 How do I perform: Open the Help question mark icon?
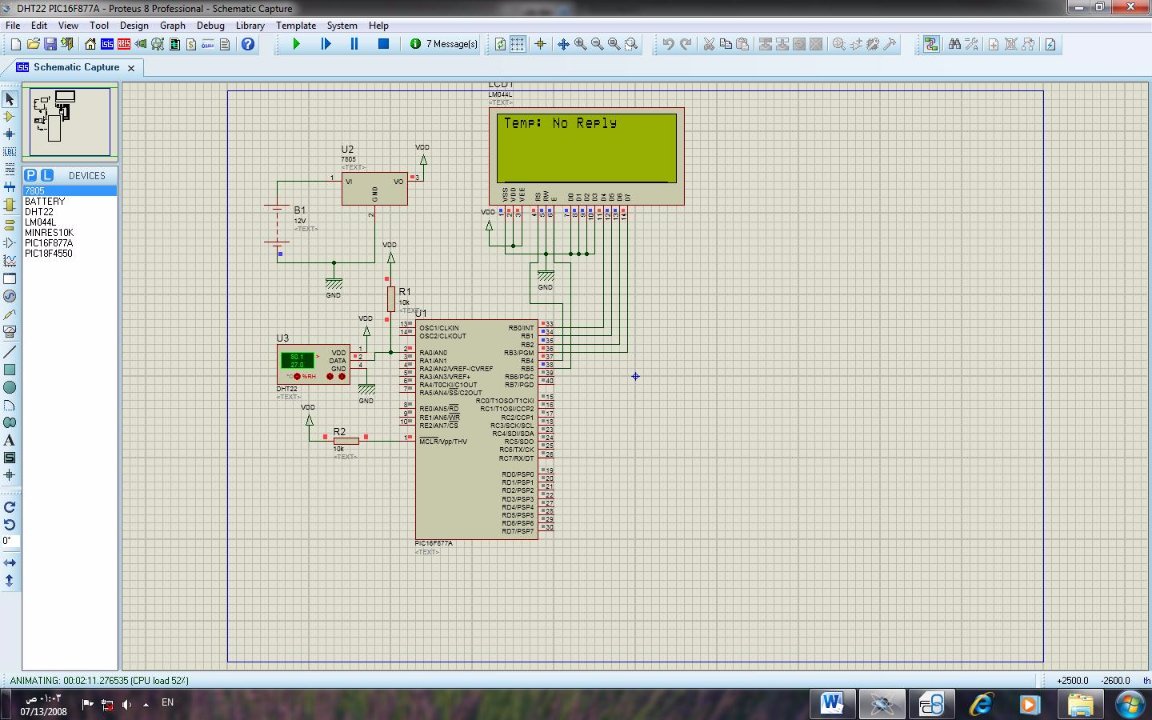click(x=248, y=44)
